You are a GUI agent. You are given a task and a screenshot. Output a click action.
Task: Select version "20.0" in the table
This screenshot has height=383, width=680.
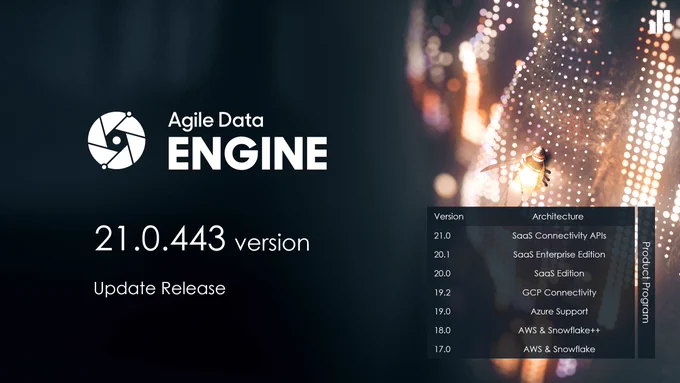click(x=442, y=273)
